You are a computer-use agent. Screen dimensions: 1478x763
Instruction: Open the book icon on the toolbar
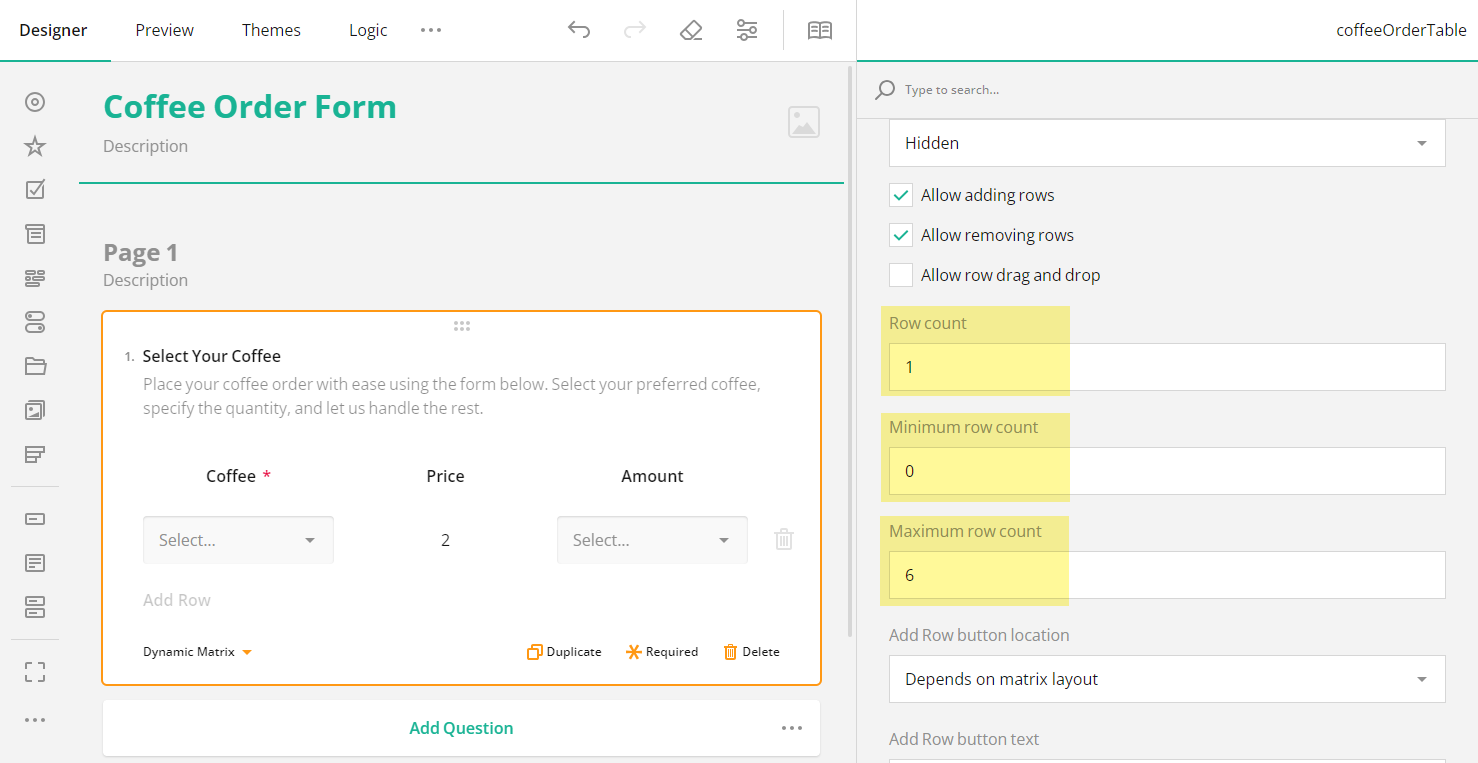pos(819,30)
